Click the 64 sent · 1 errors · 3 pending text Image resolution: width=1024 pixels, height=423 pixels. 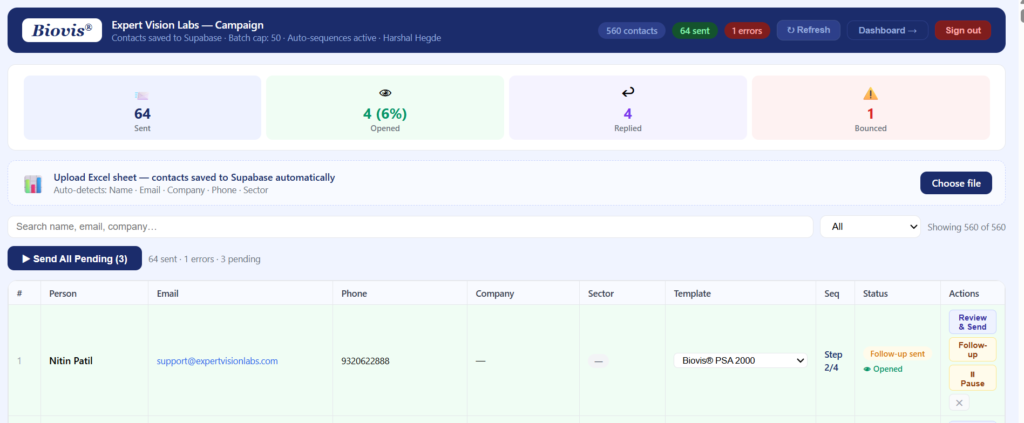click(x=204, y=259)
